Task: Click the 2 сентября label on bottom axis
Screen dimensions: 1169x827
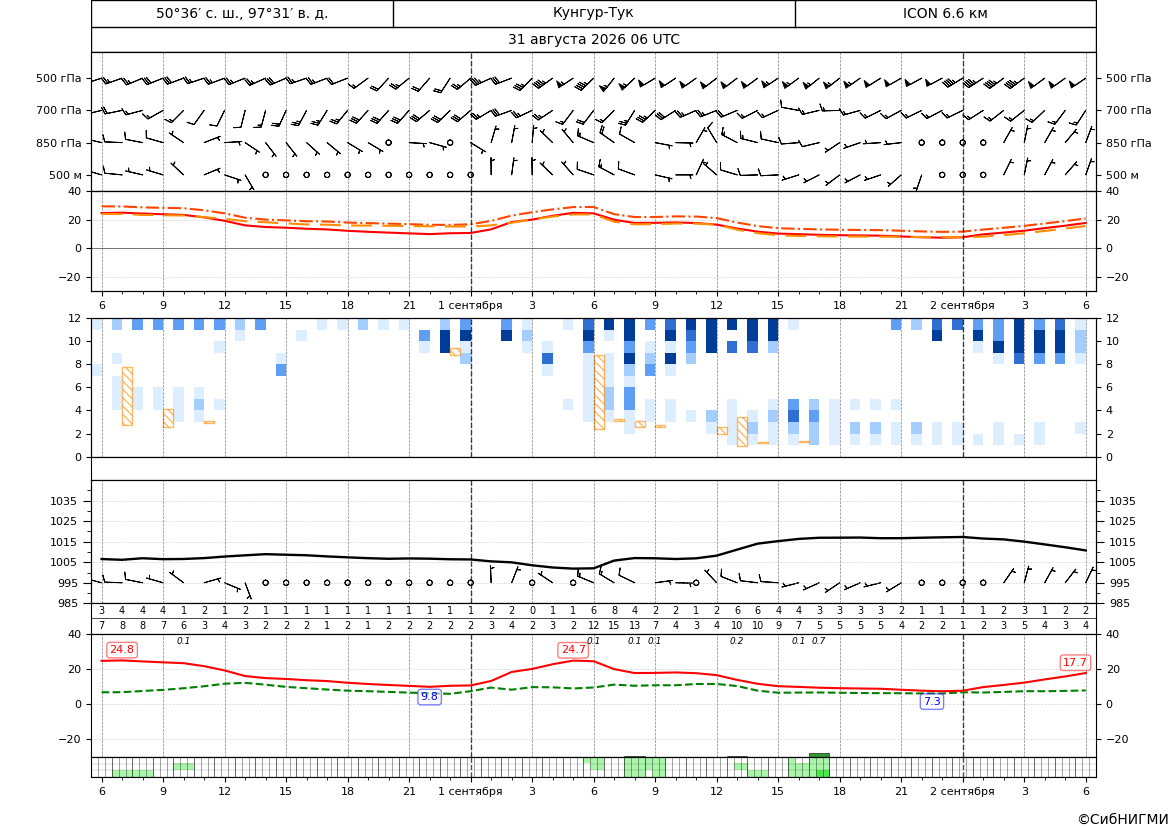Action: point(962,791)
